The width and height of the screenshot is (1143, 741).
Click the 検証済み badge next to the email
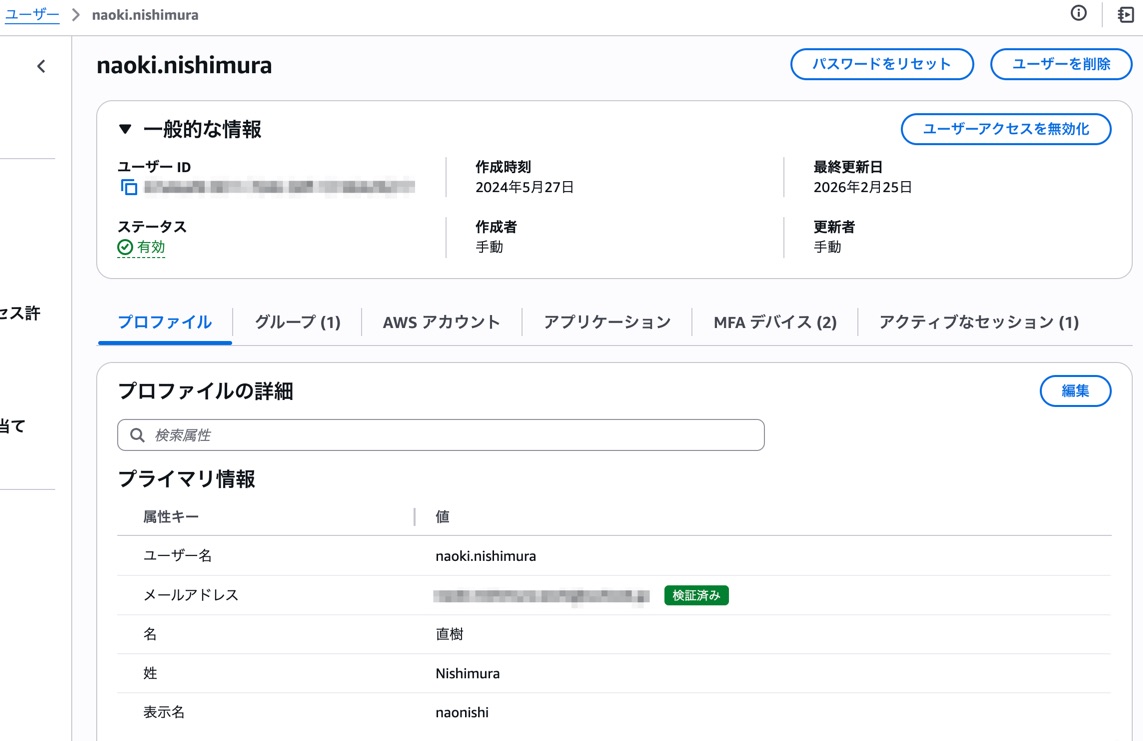pos(696,595)
